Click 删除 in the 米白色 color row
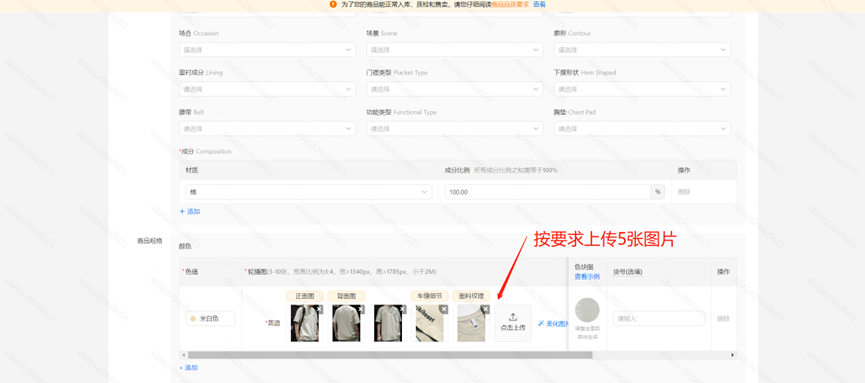Screen dimensions: 865x383 [723, 318]
